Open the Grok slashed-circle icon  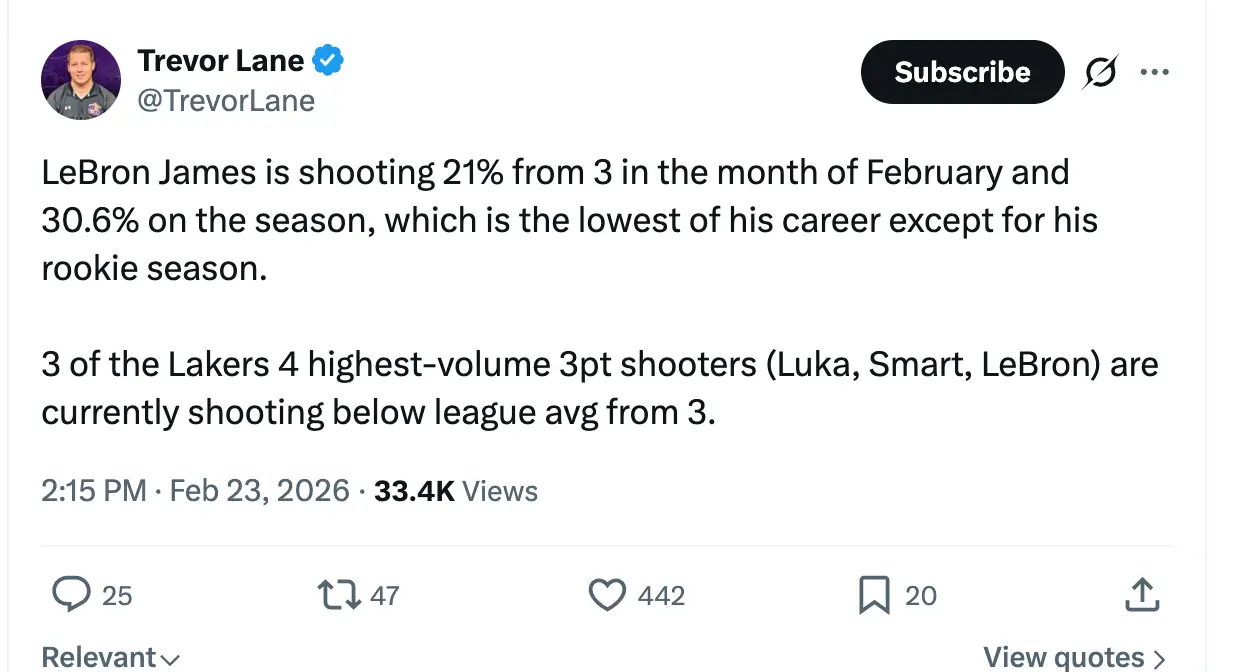pos(1100,72)
